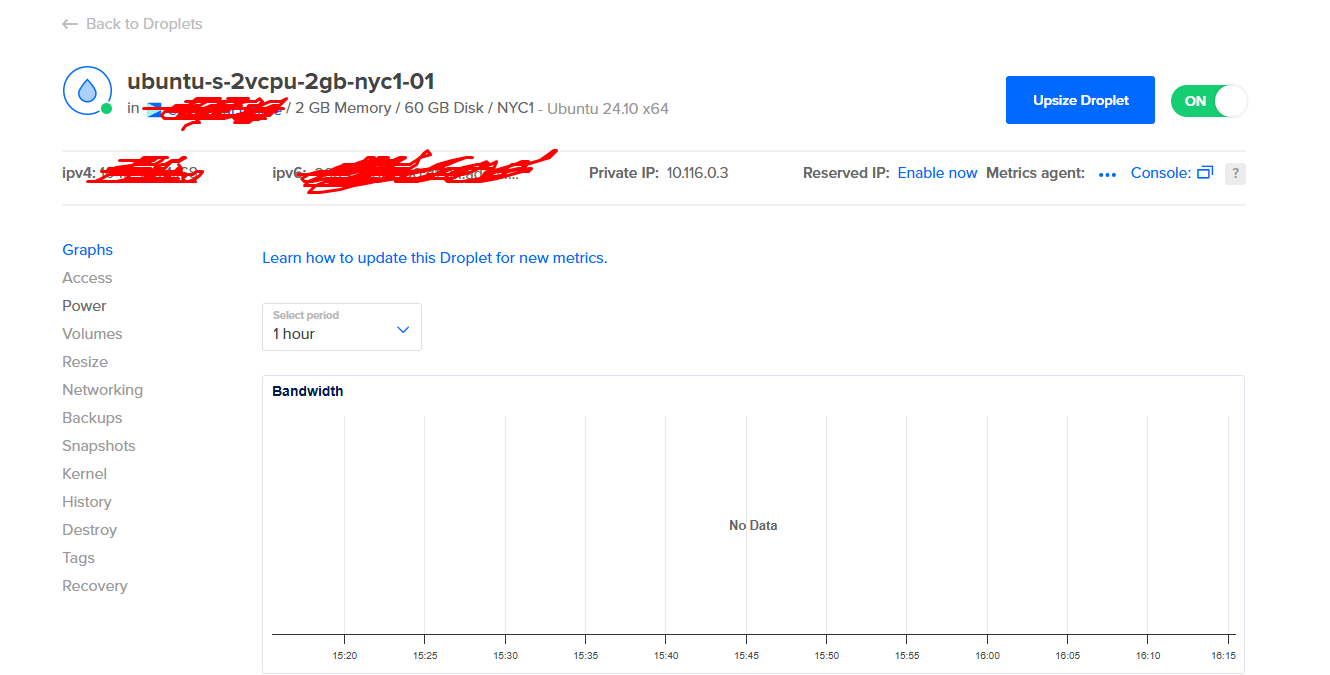The height and width of the screenshot is (675, 1330).
Task: Open the Access sidebar section
Action: [87, 278]
